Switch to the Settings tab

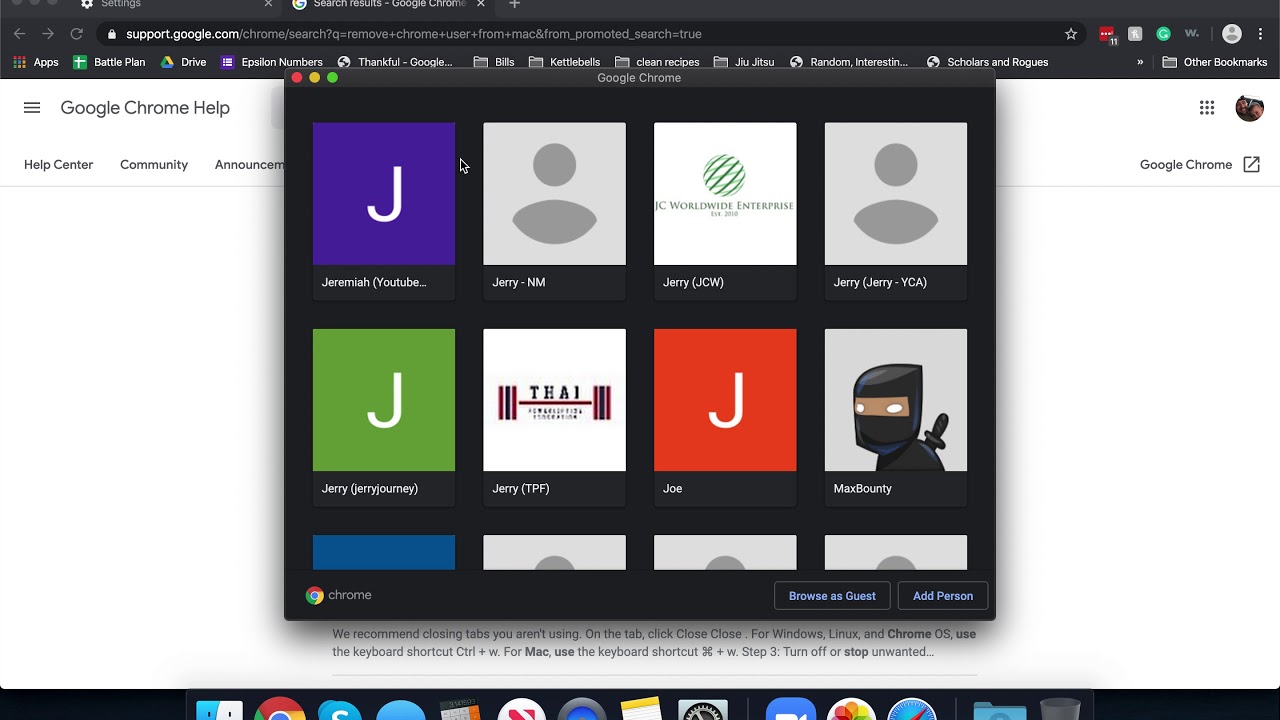point(175,4)
